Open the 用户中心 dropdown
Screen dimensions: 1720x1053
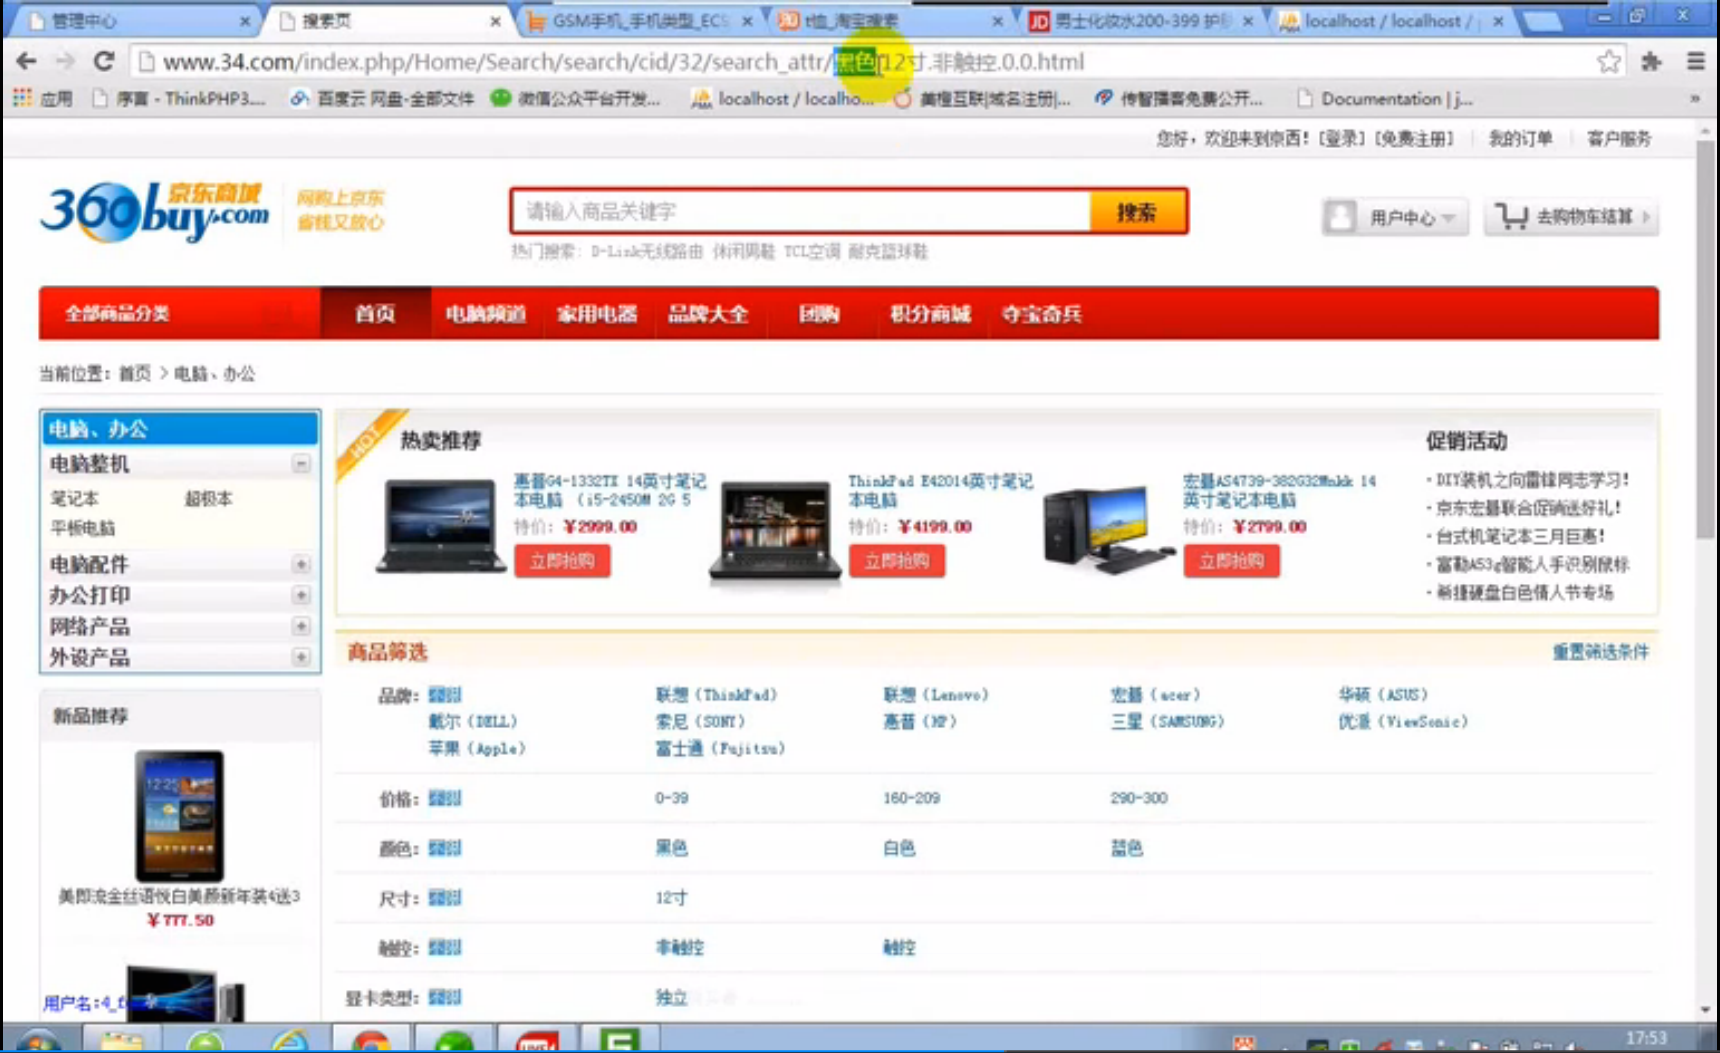[1395, 217]
